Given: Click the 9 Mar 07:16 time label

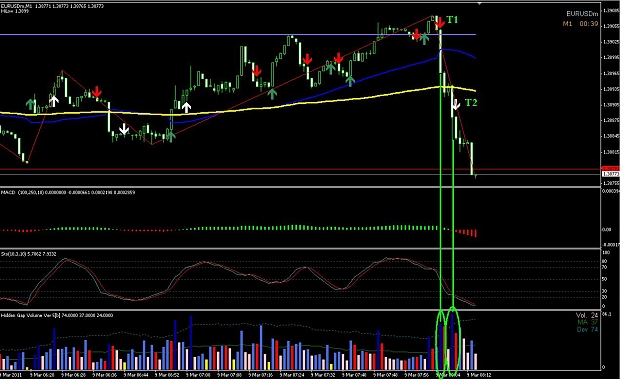Looking at the screenshot, I should coord(261,375).
